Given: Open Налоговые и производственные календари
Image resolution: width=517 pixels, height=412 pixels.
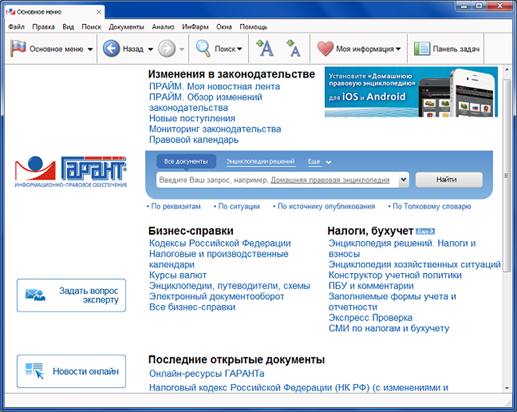Looking at the screenshot, I should 219,259.
